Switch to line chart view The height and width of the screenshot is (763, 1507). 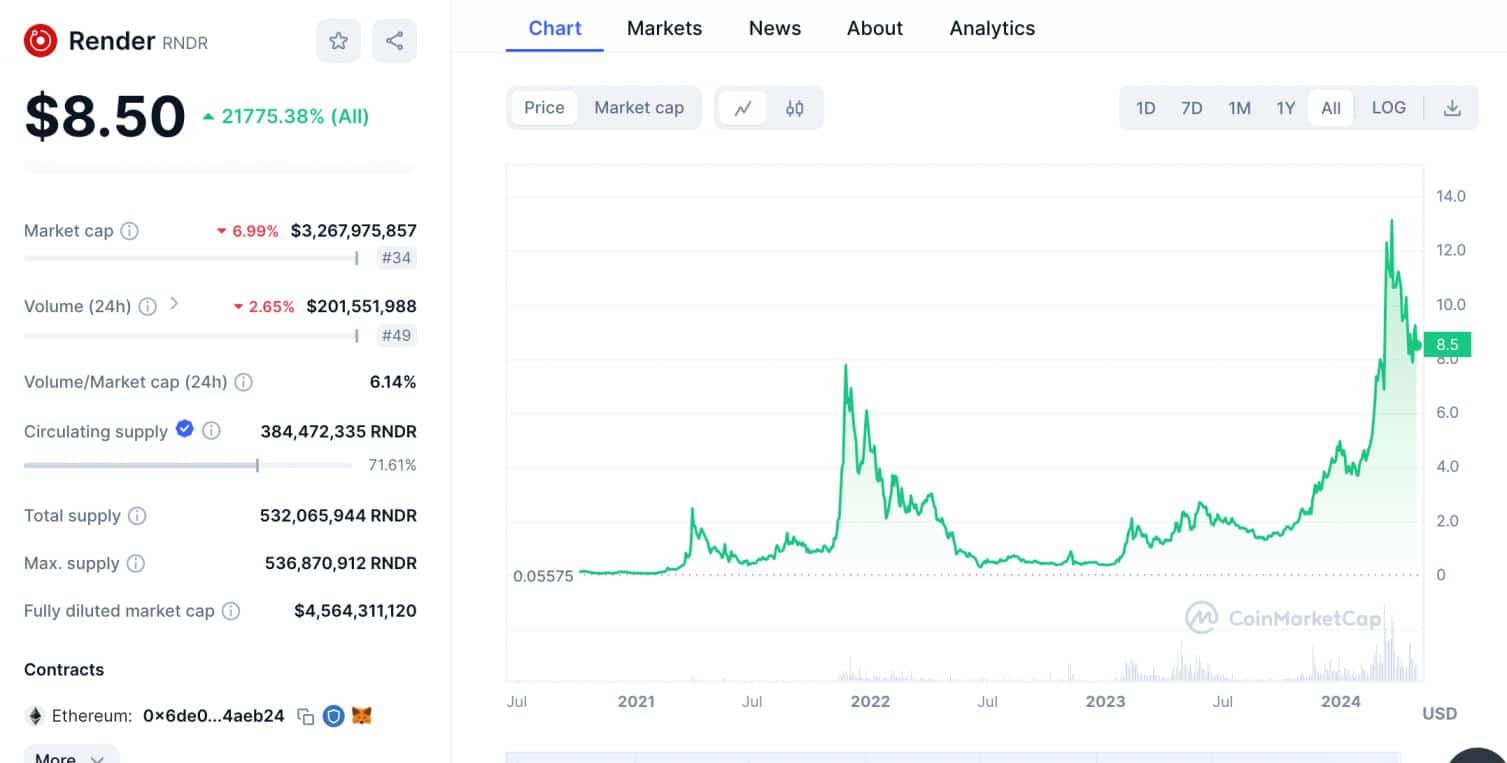743,108
